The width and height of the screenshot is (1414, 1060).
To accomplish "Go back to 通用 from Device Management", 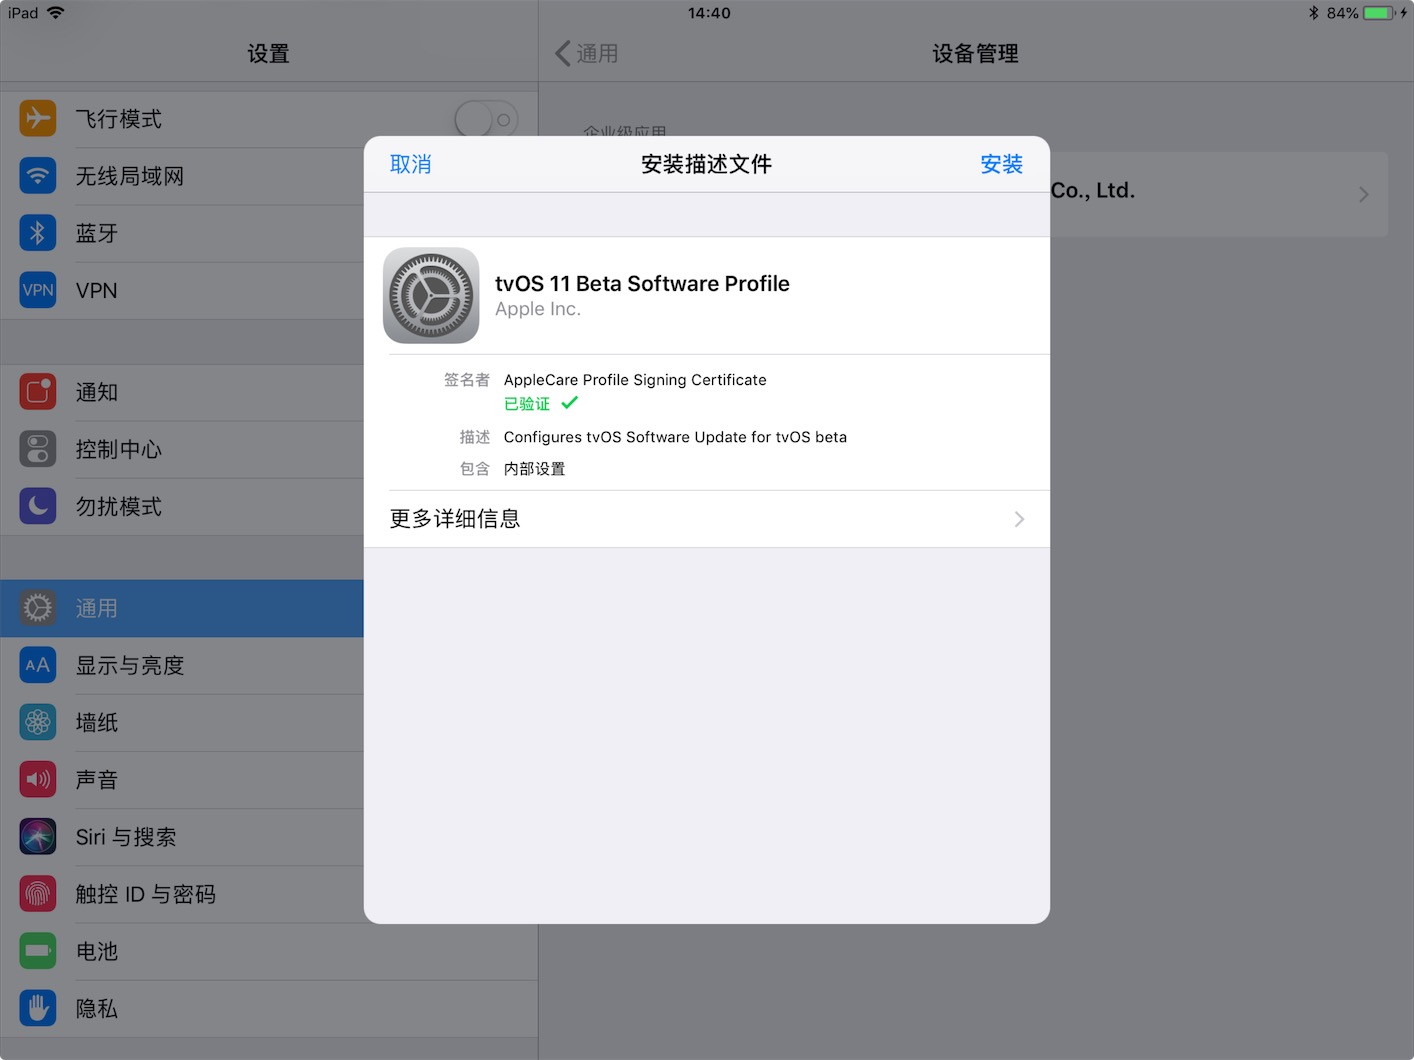I will [x=587, y=53].
